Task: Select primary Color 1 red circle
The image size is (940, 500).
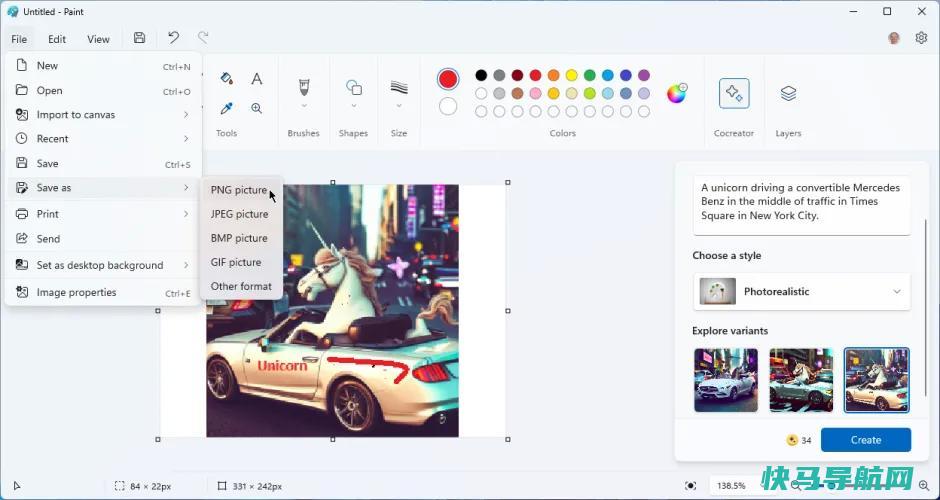Action: pyautogui.click(x=448, y=79)
